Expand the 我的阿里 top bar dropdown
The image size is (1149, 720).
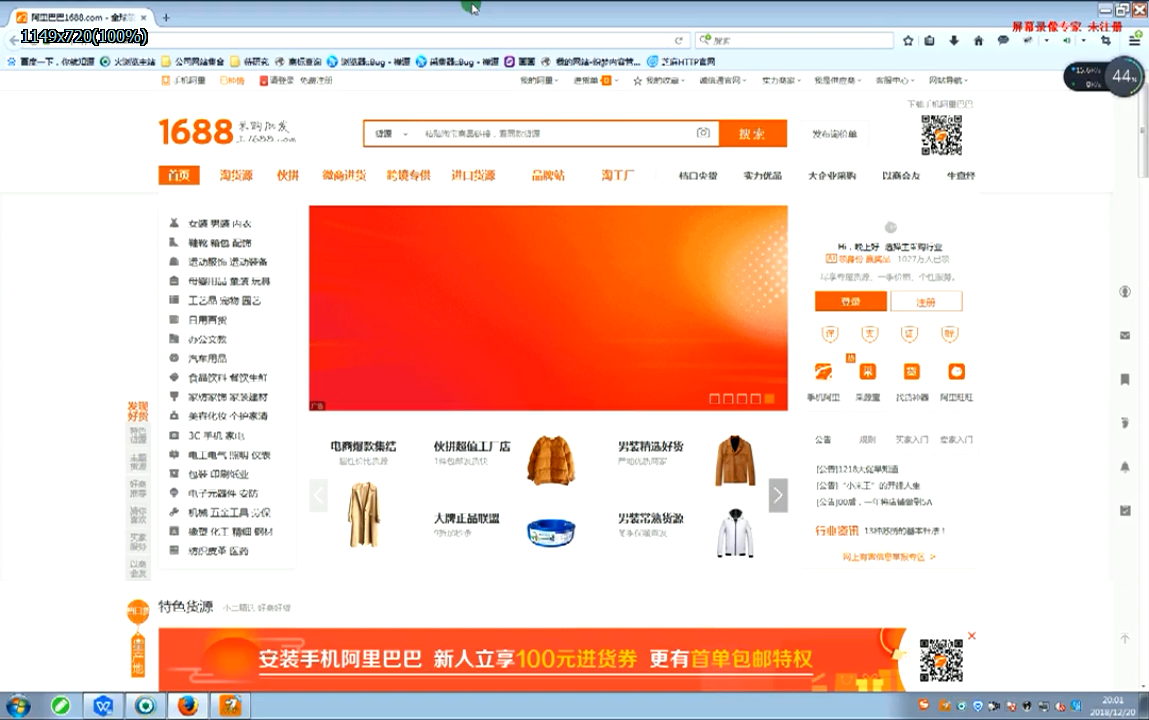(x=539, y=81)
